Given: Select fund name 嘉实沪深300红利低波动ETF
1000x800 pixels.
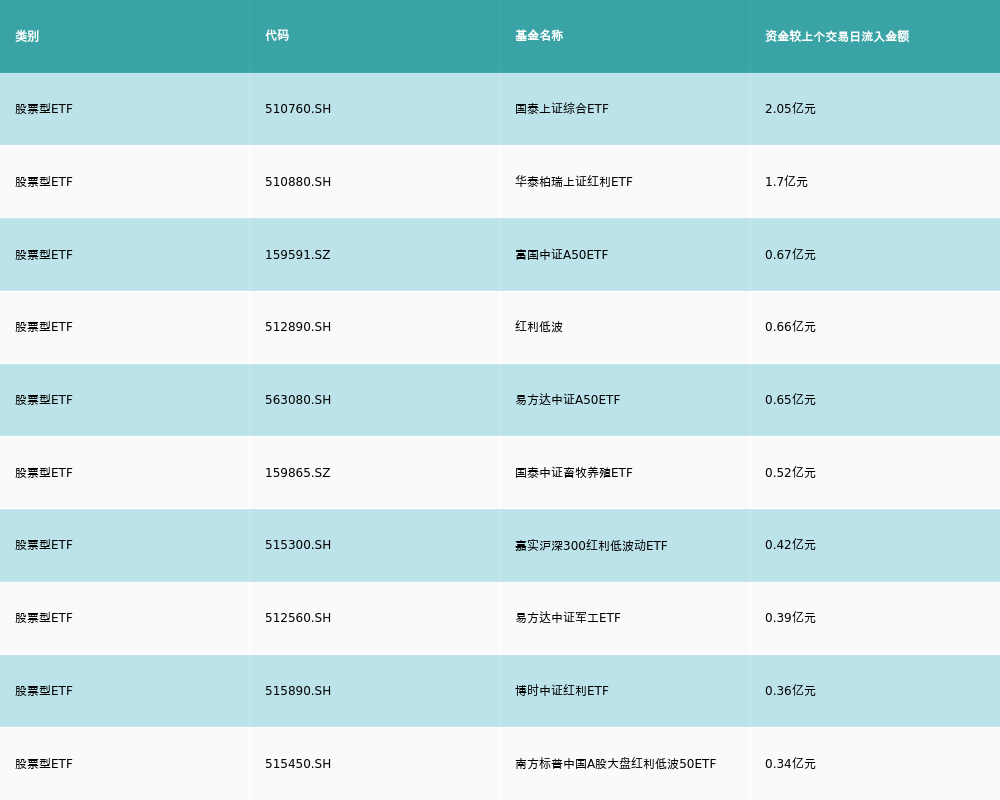Looking at the screenshot, I should (x=591, y=545).
